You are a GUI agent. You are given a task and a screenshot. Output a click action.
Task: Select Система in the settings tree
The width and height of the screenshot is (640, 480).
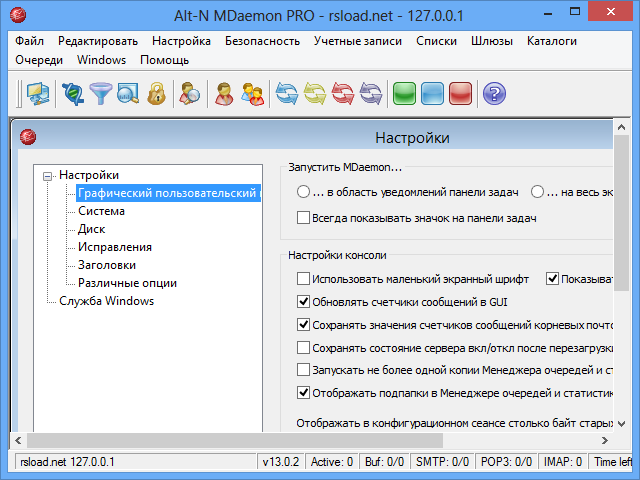(101, 211)
